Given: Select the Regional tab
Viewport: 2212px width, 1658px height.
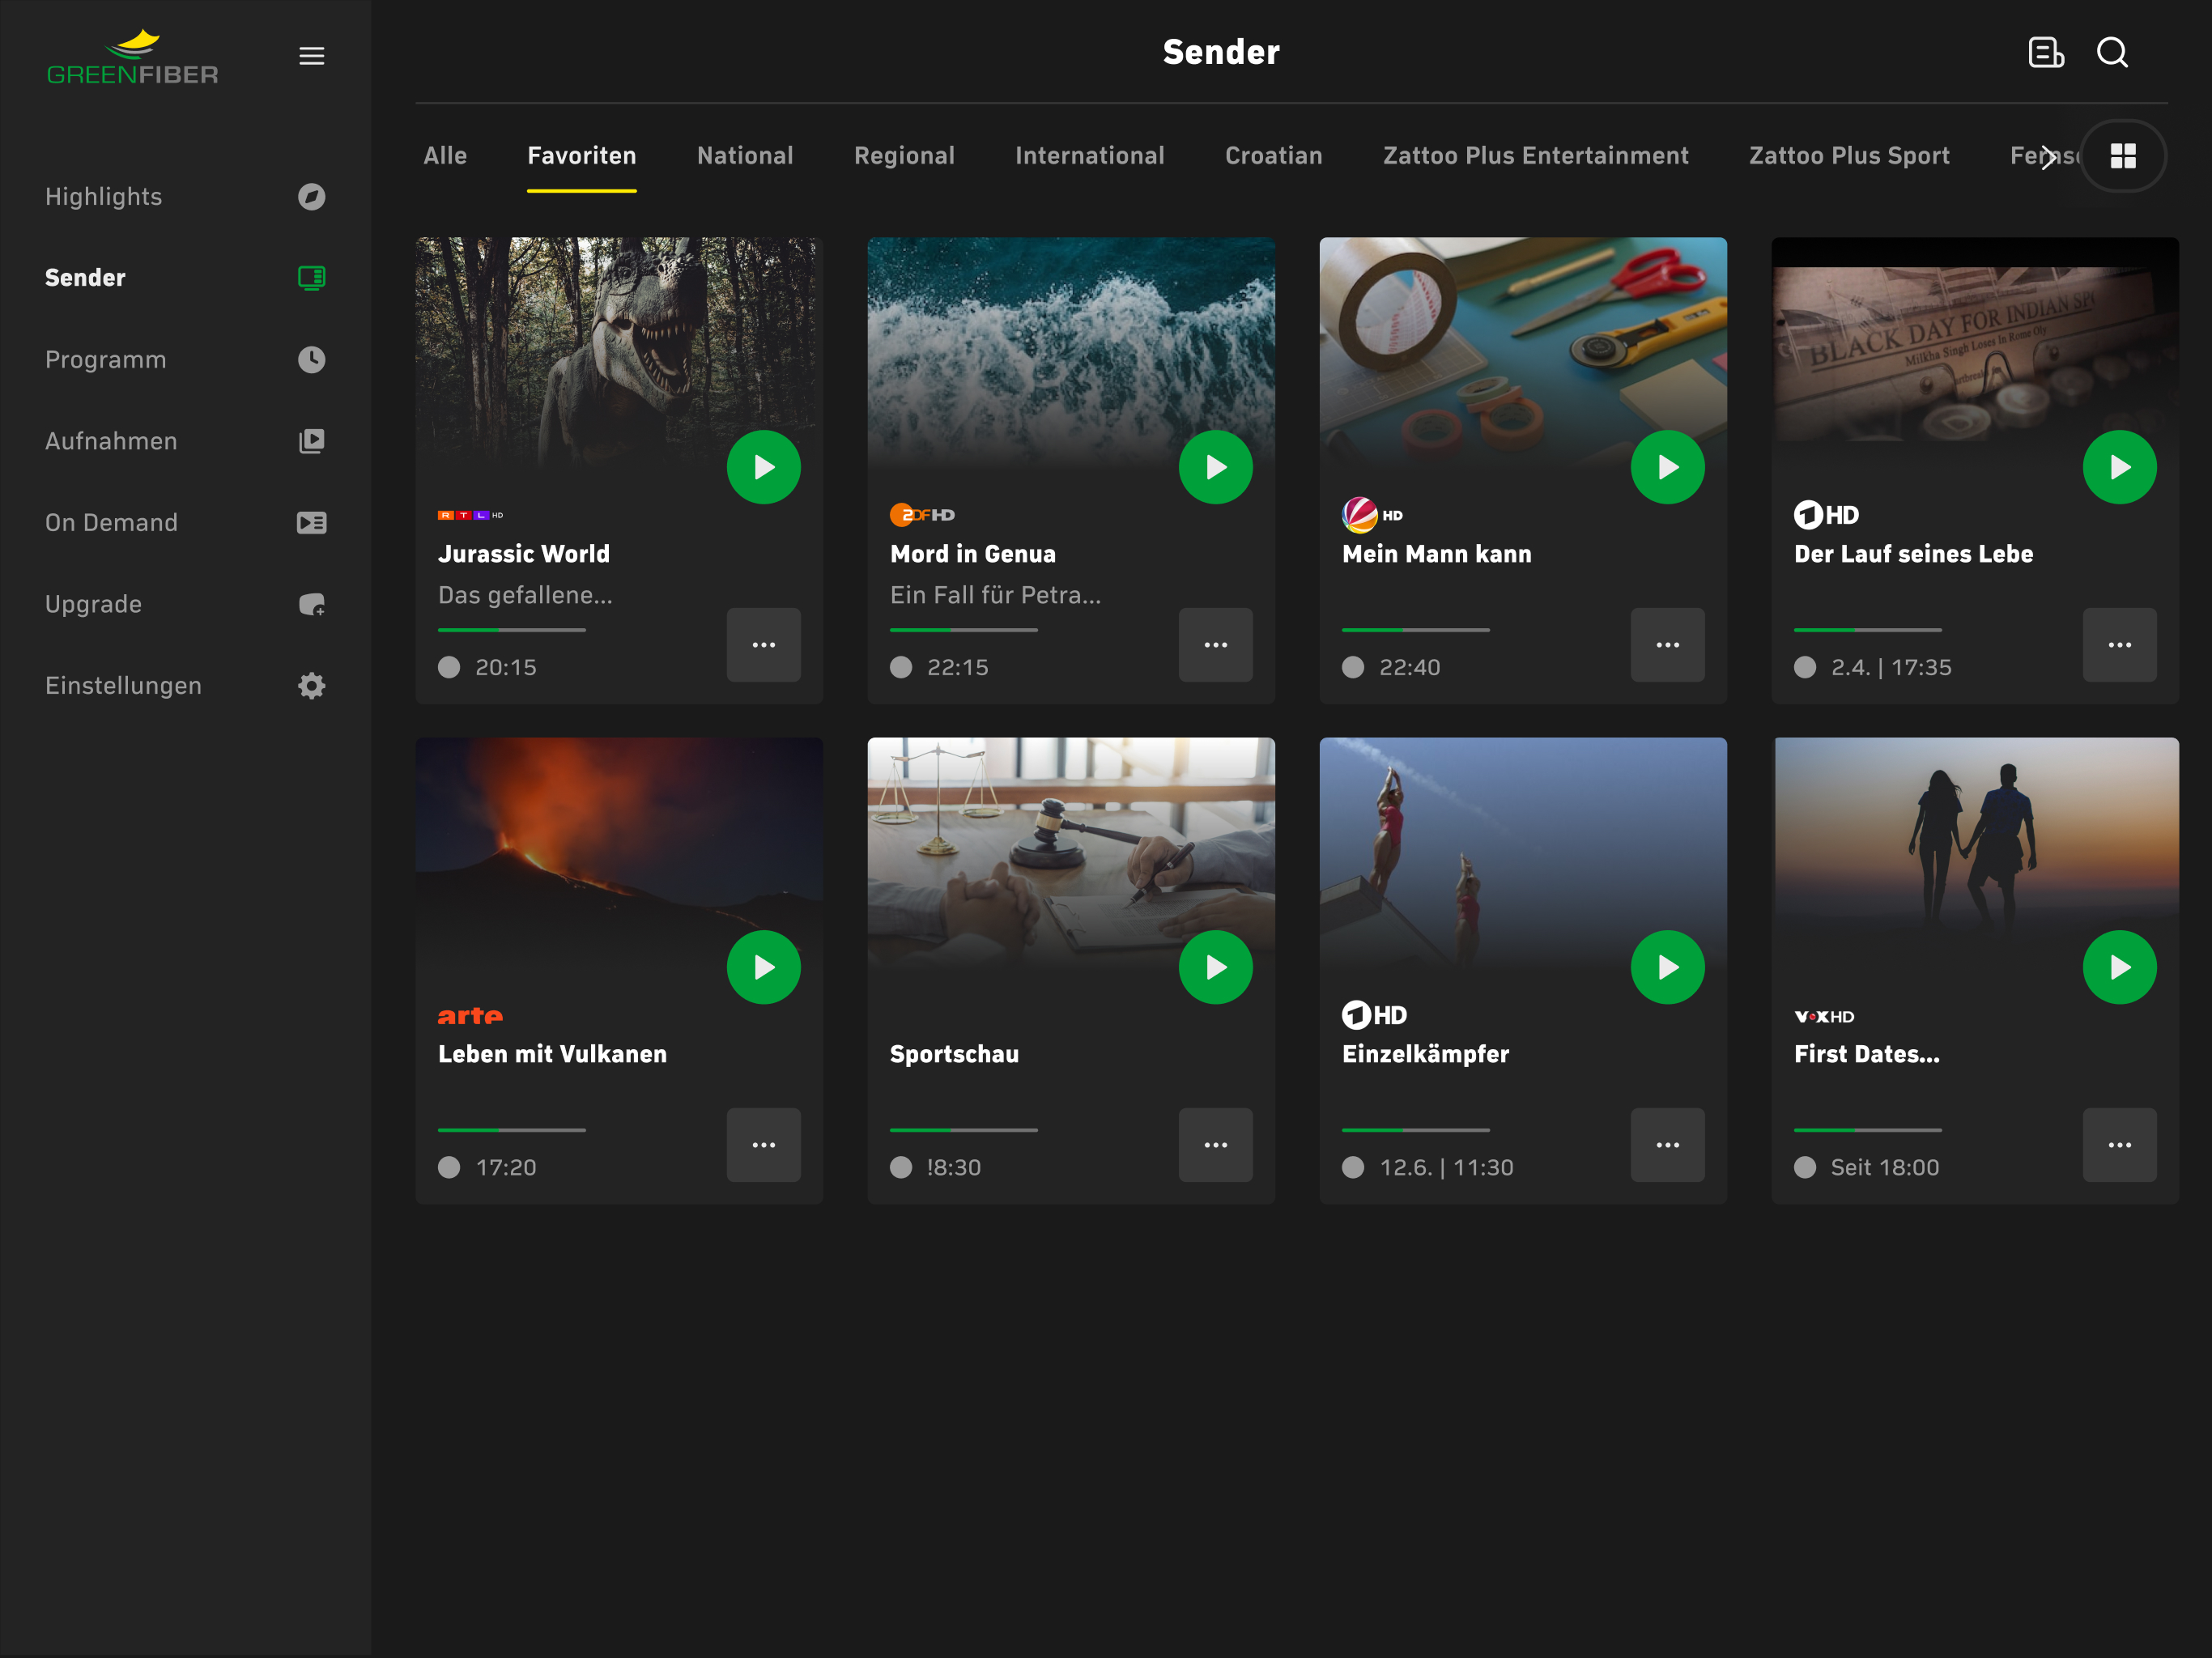Looking at the screenshot, I should coord(904,156).
